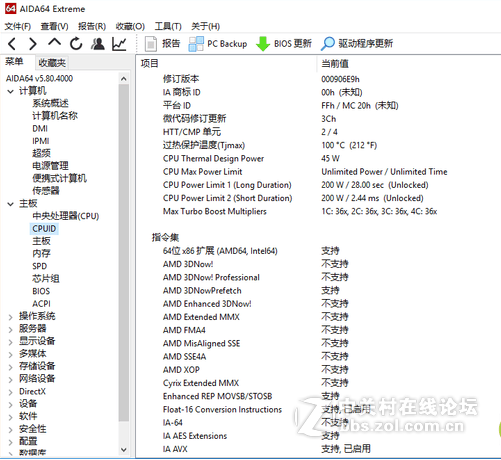Select 芯片组 in the tree
This screenshot has width=501, height=460.
tap(46, 279)
